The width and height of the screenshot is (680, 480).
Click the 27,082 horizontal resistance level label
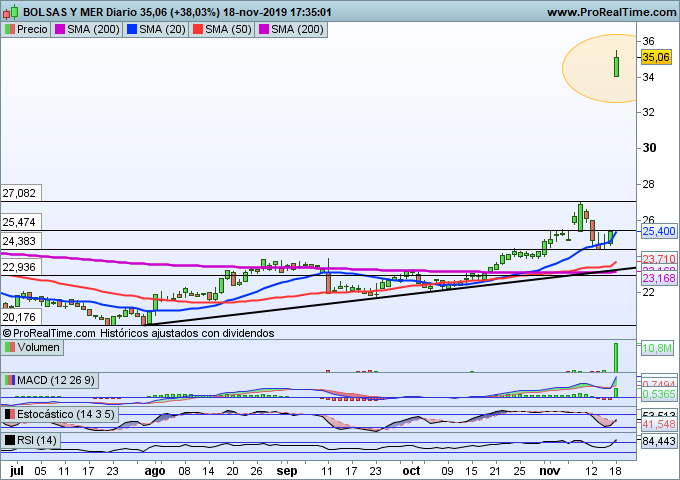(x=19, y=193)
